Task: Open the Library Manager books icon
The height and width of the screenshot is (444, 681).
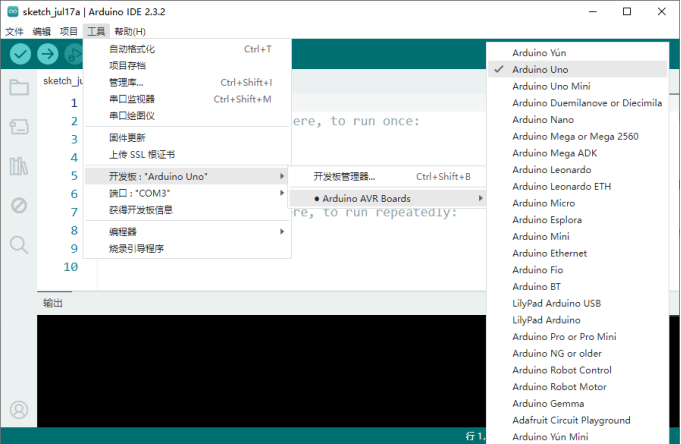Action: coord(19,166)
